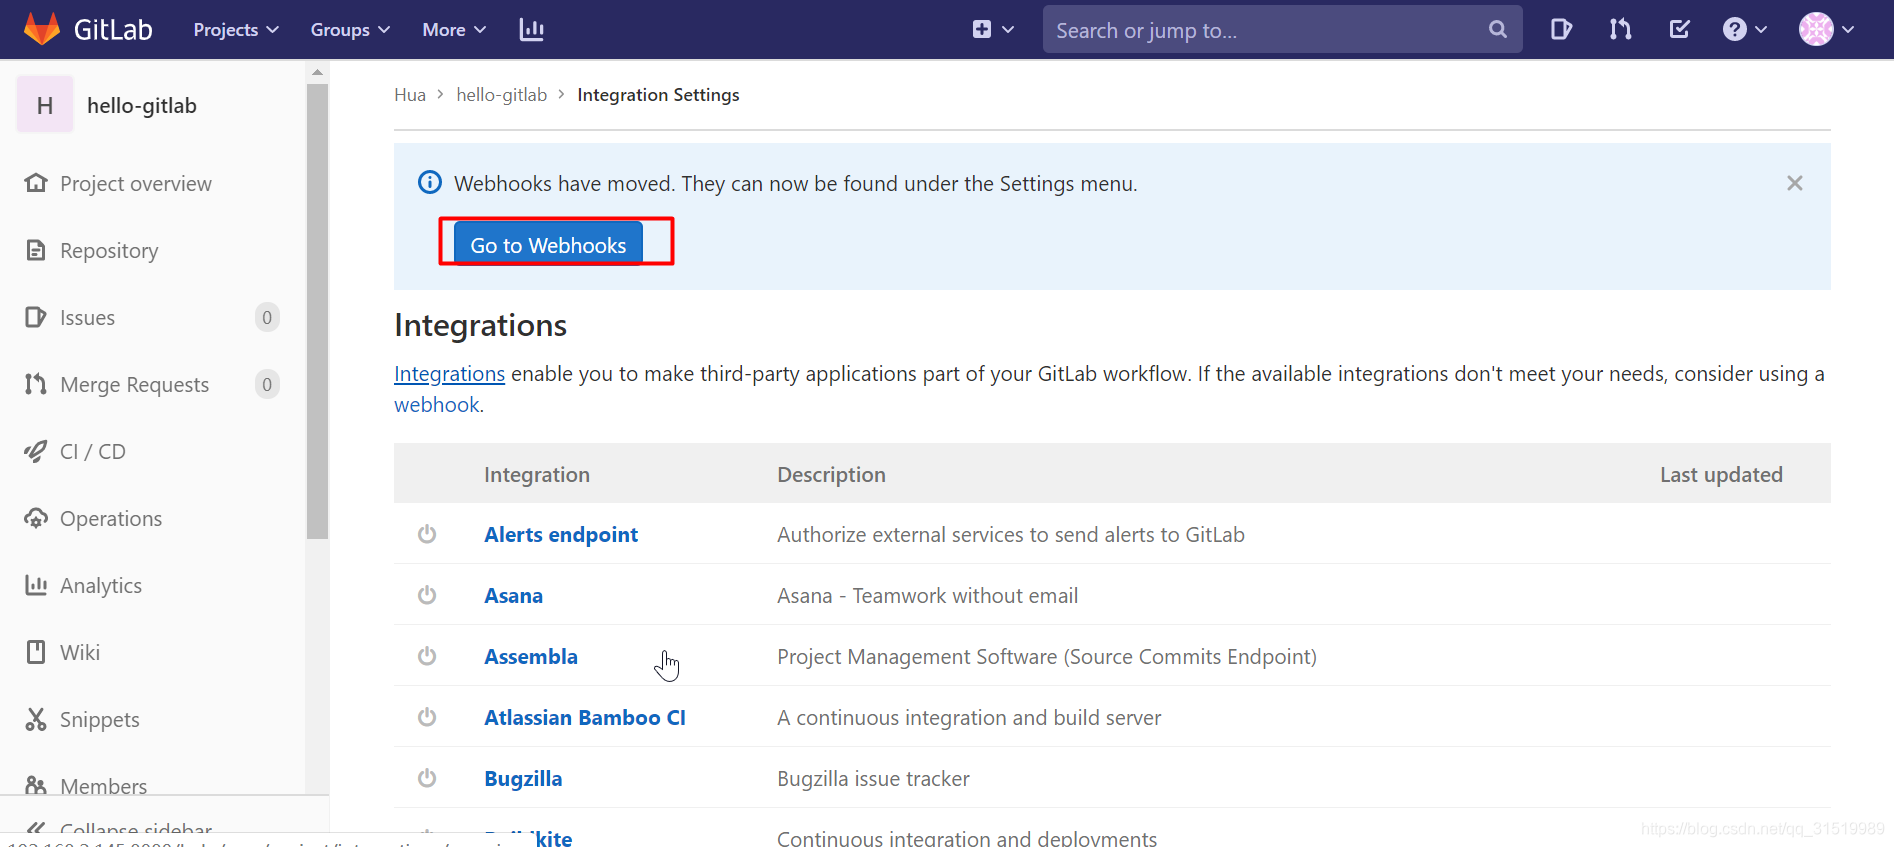Viewport: 1894px width, 847px height.
Task: Open CI / CD in sidebar
Action: [93, 452]
